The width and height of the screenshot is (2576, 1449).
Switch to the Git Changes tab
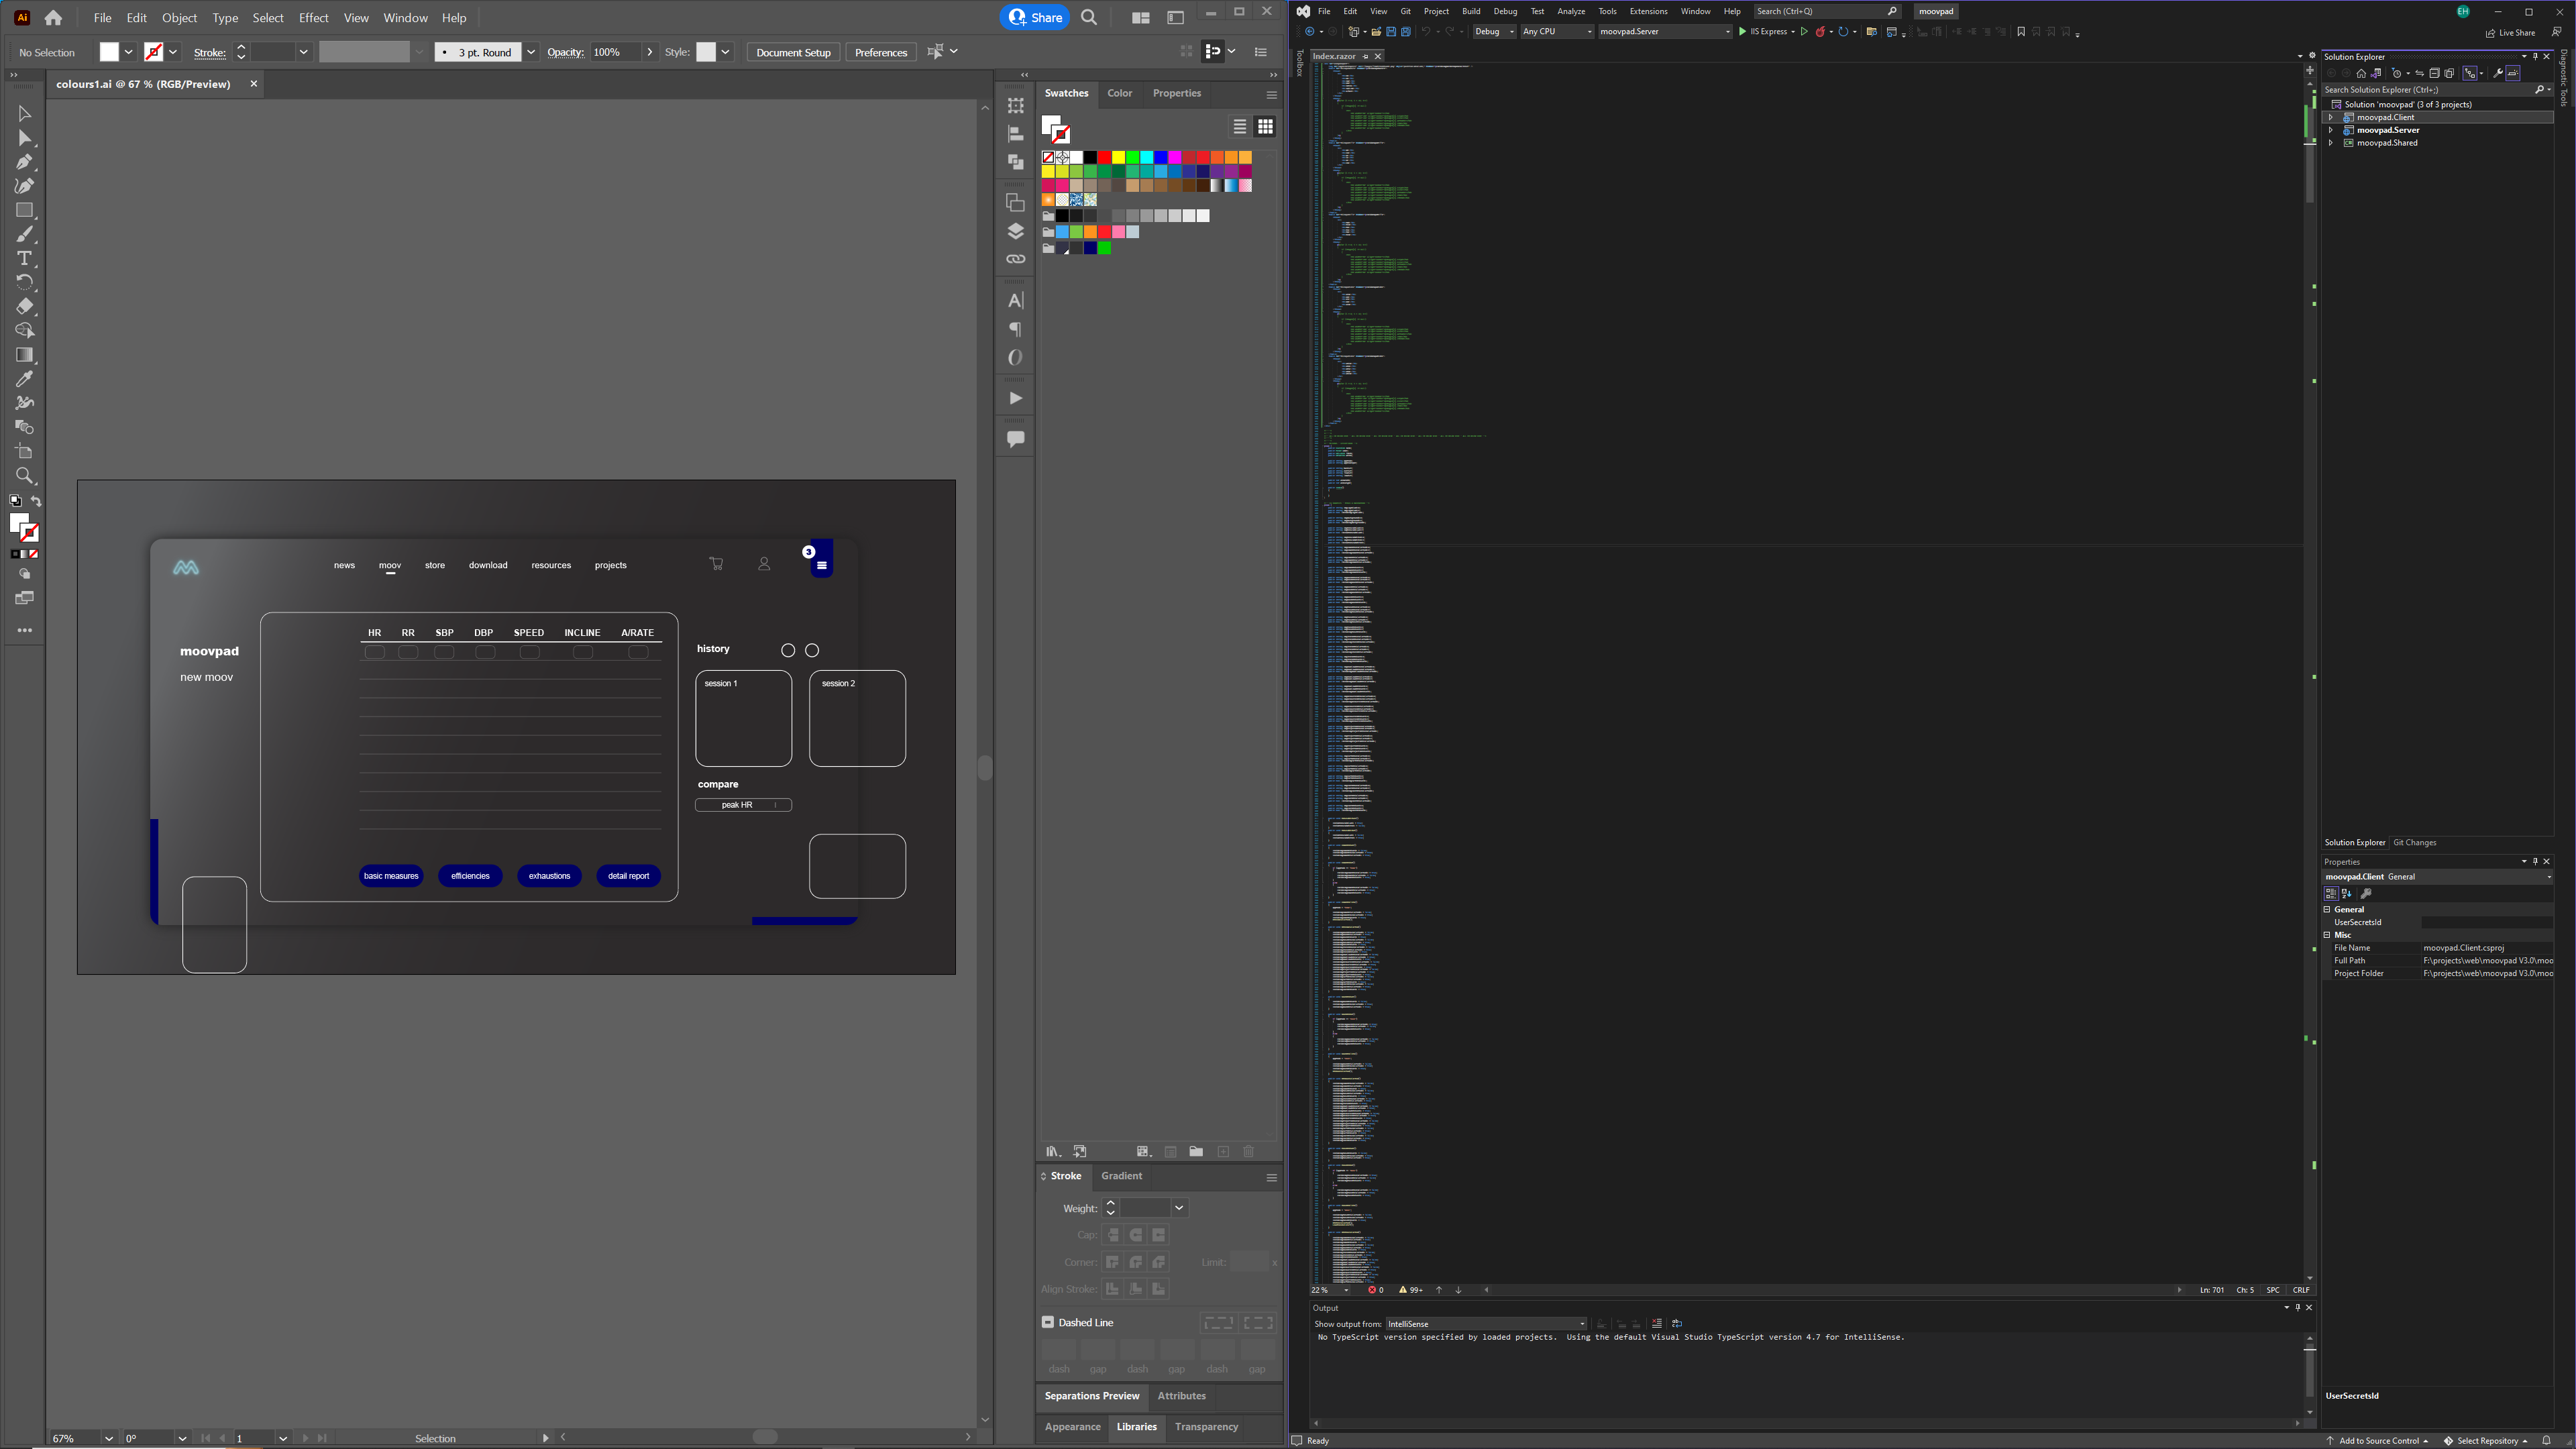(x=2414, y=842)
